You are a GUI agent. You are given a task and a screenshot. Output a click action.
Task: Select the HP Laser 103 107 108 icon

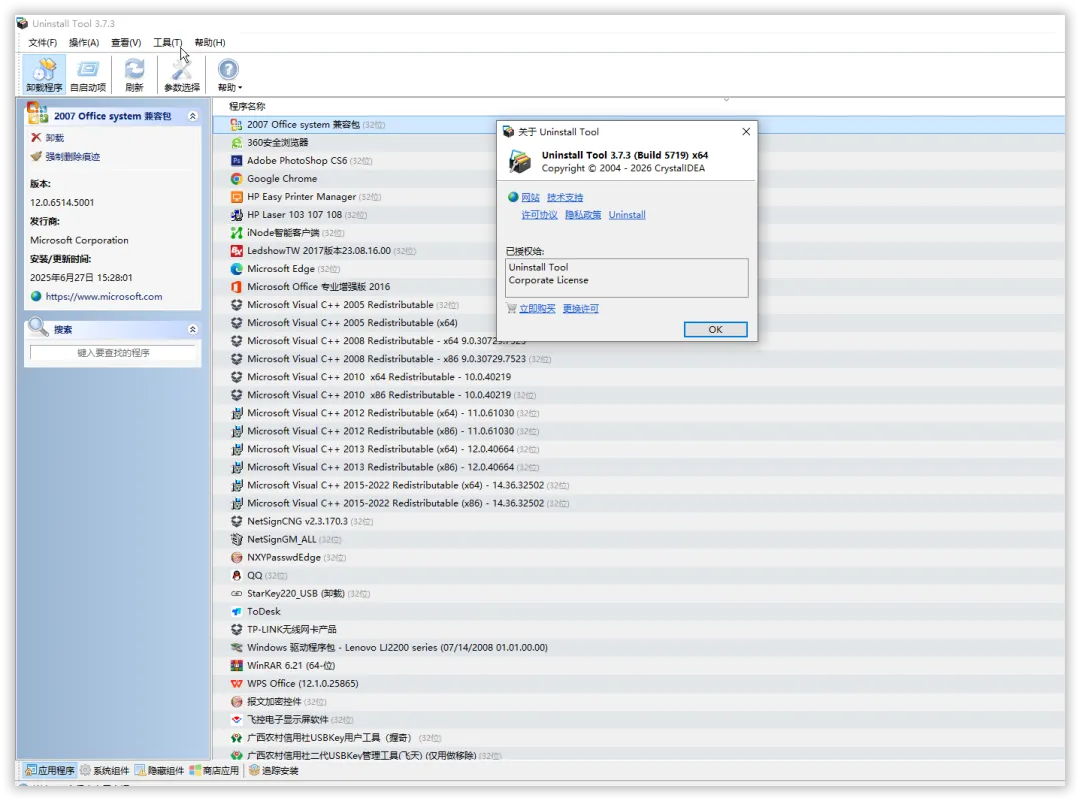[x=236, y=215]
